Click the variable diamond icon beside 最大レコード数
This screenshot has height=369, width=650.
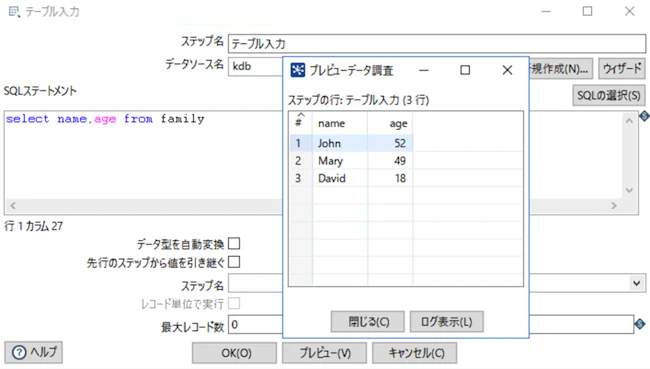coord(640,323)
